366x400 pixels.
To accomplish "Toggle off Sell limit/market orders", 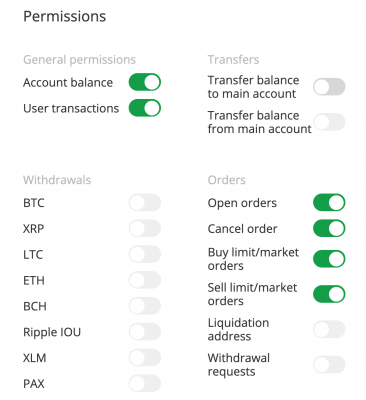I will [329, 294].
